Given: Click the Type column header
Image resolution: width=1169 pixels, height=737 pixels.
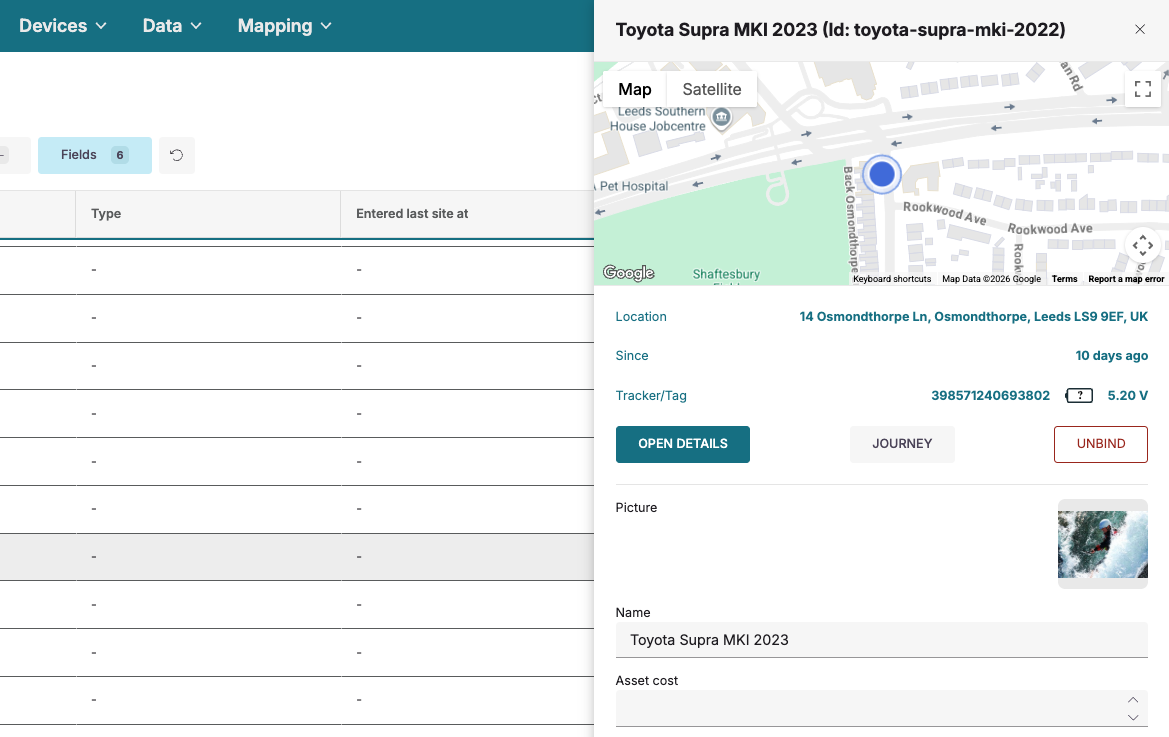Looking at the screenshot, I should pos(208,214).
